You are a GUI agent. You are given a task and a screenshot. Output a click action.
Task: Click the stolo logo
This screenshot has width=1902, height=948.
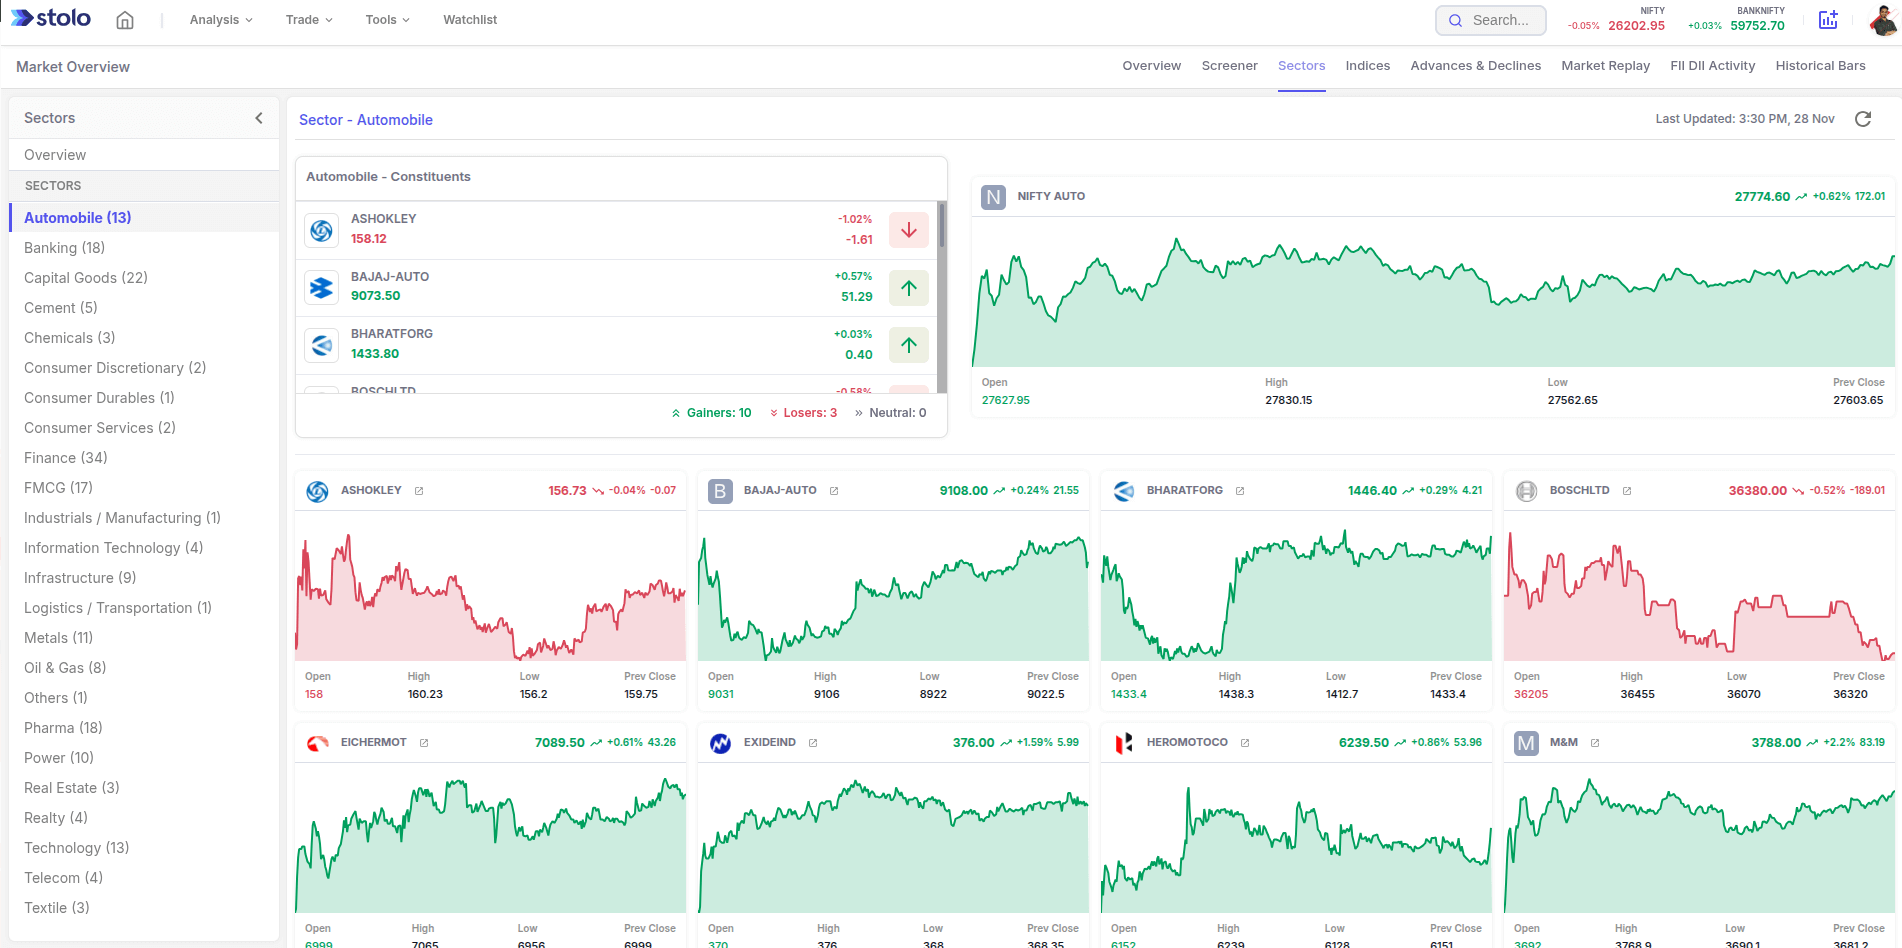click(52, 19)
